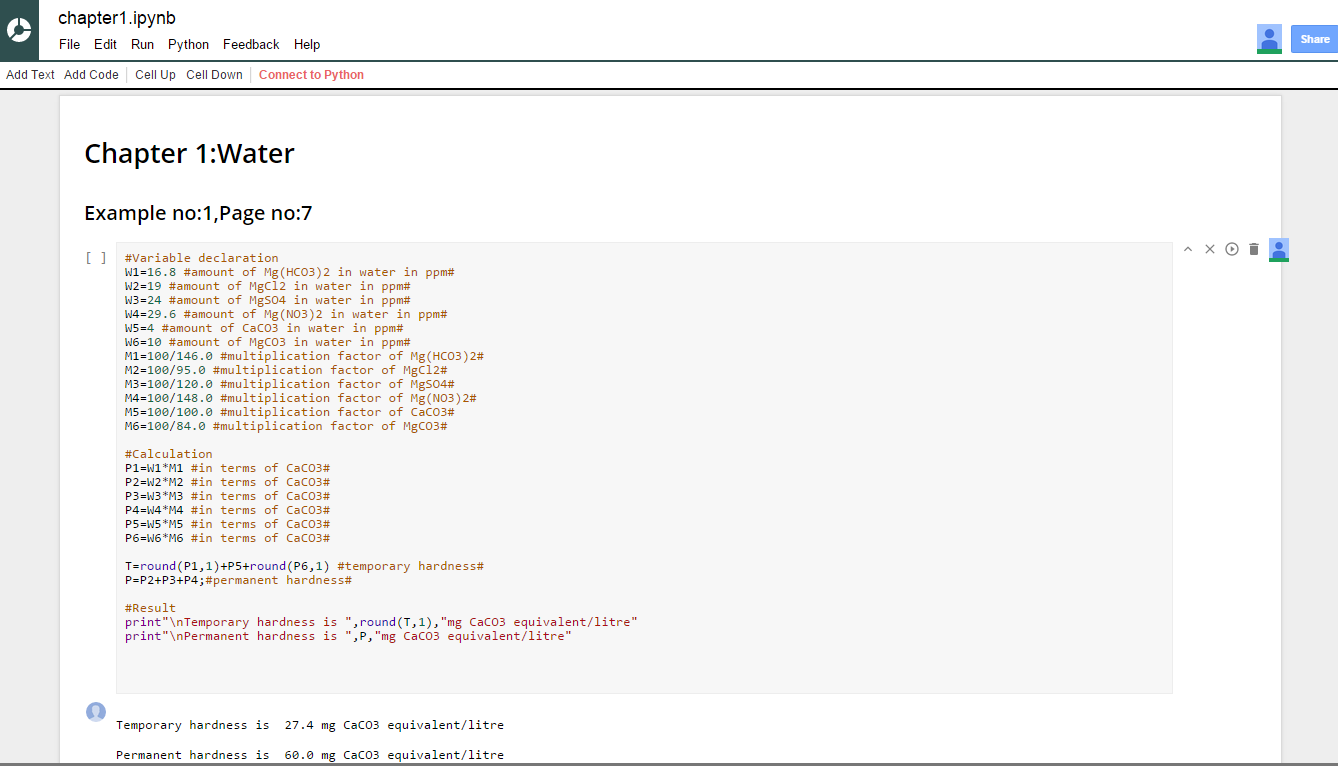Open the Help menu

(x=307, y=44)
